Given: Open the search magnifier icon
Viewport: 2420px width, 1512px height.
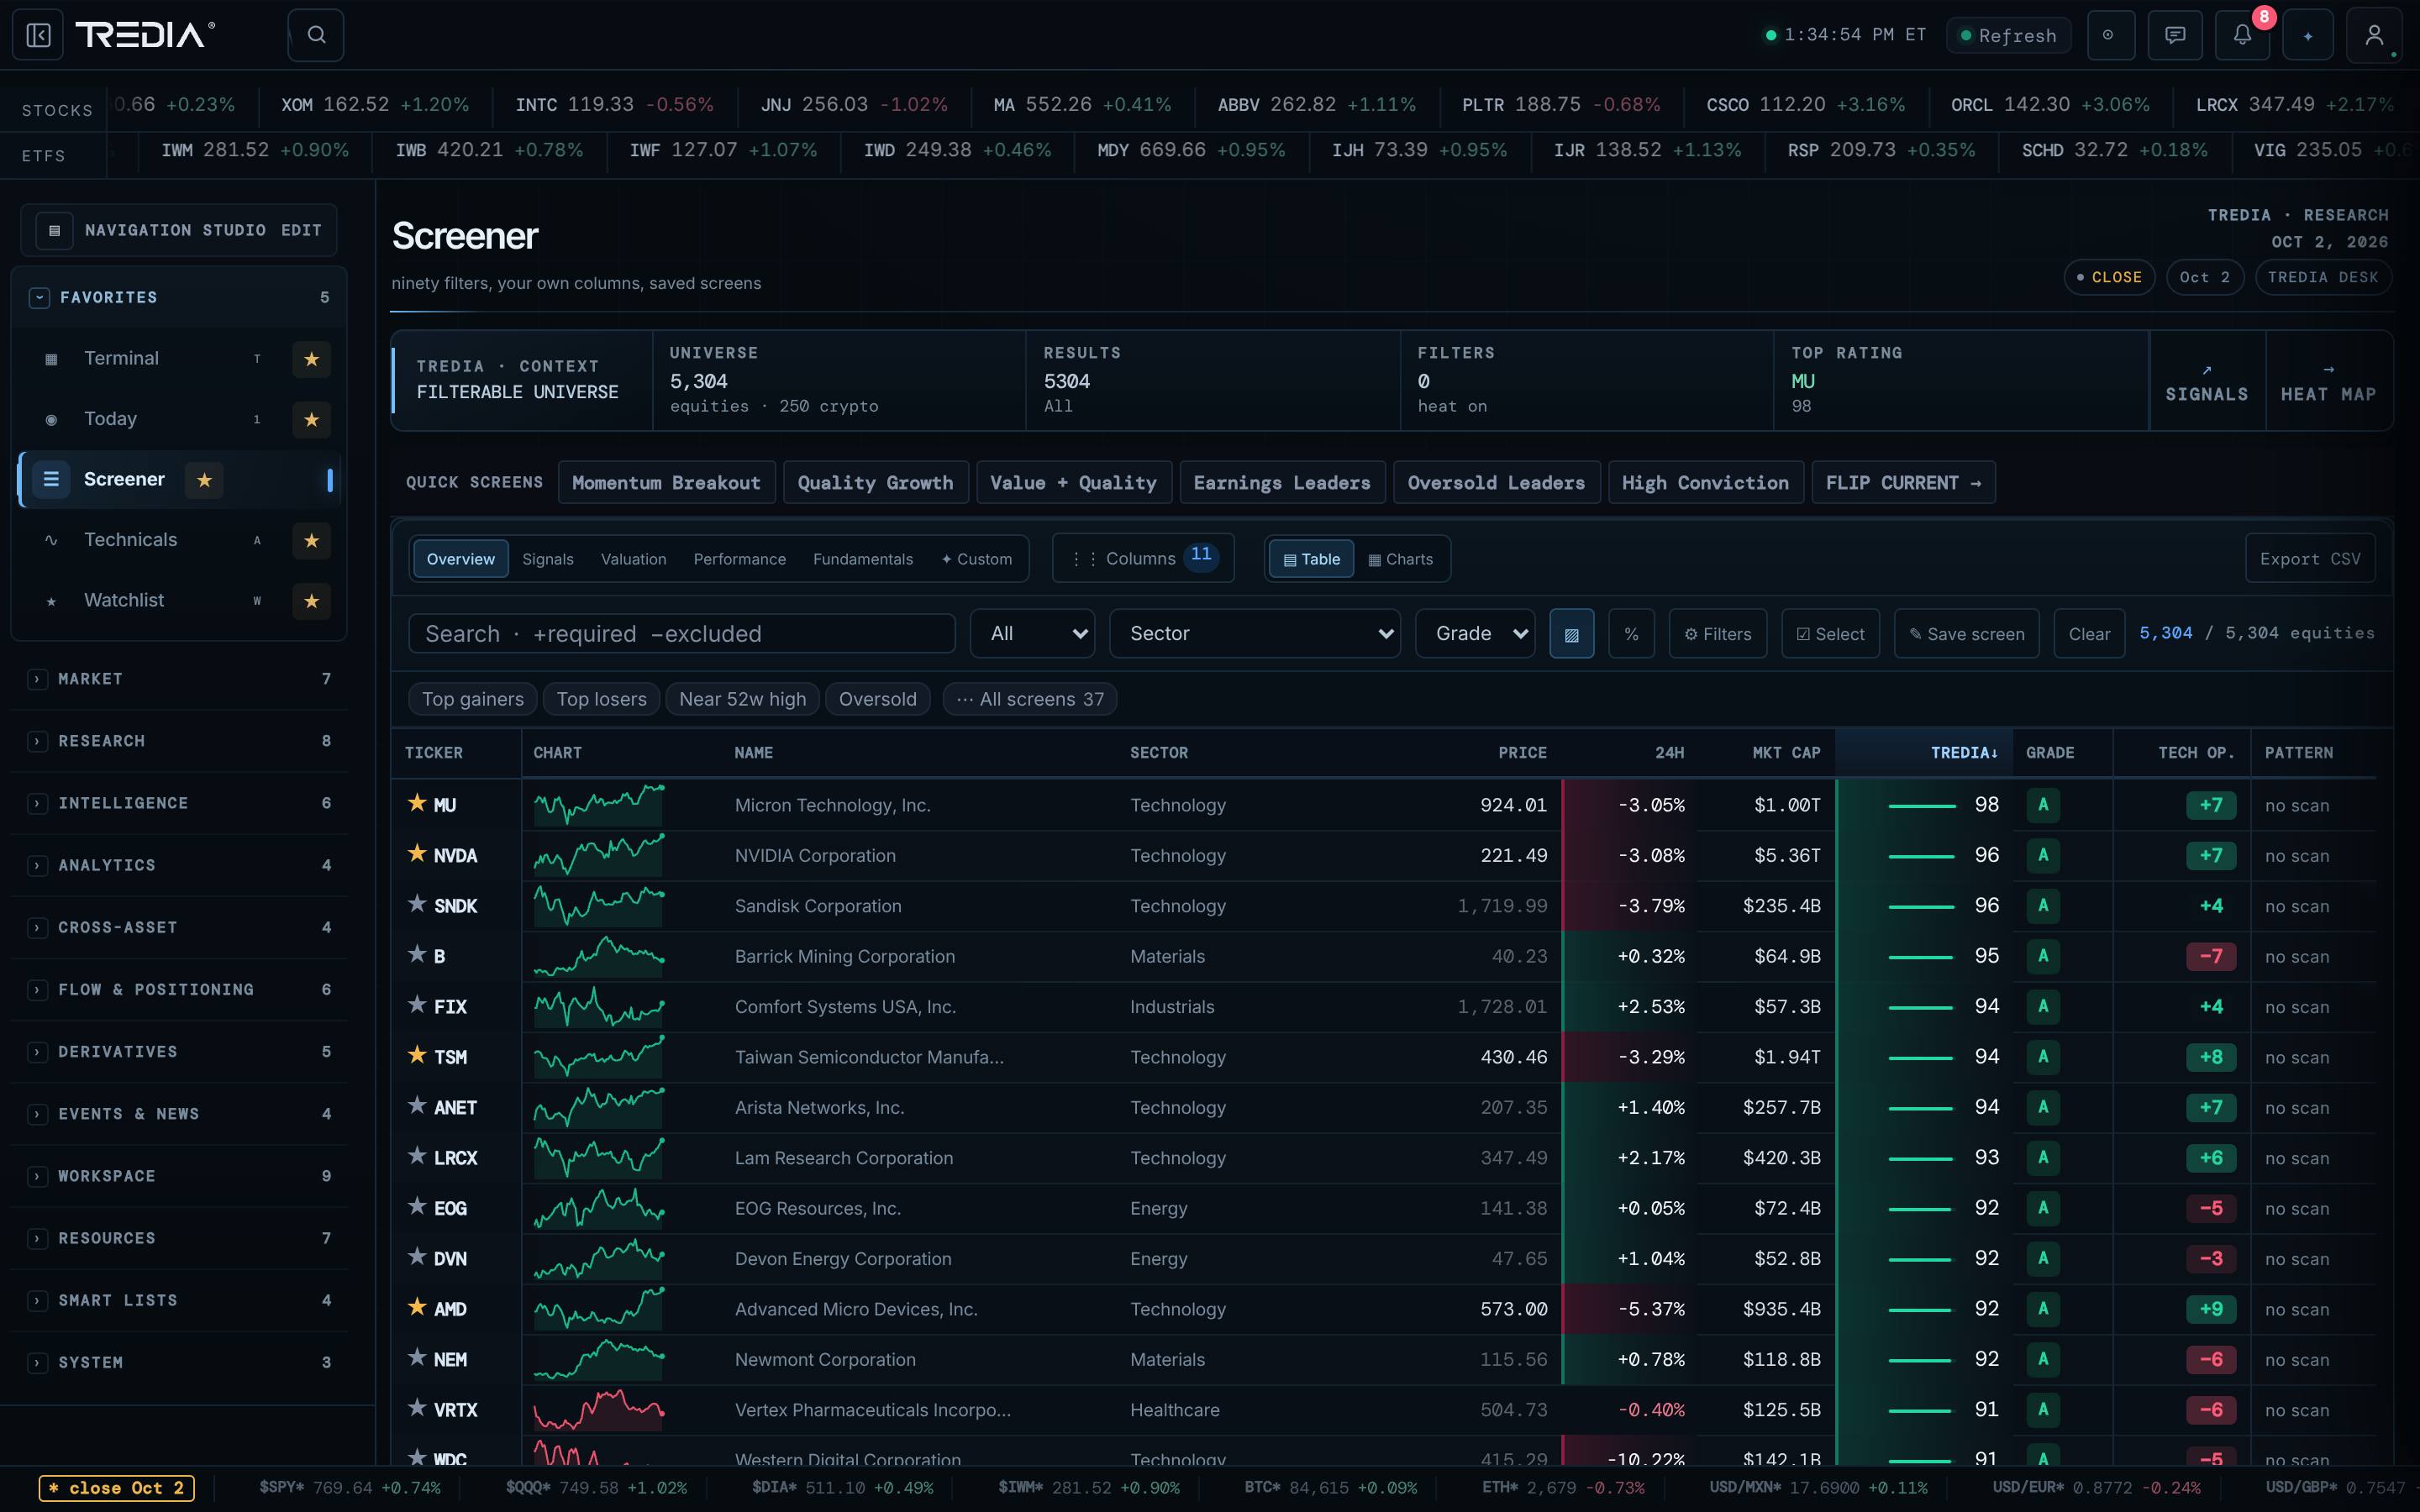Looking at the screenshot, I should point(316,35).
